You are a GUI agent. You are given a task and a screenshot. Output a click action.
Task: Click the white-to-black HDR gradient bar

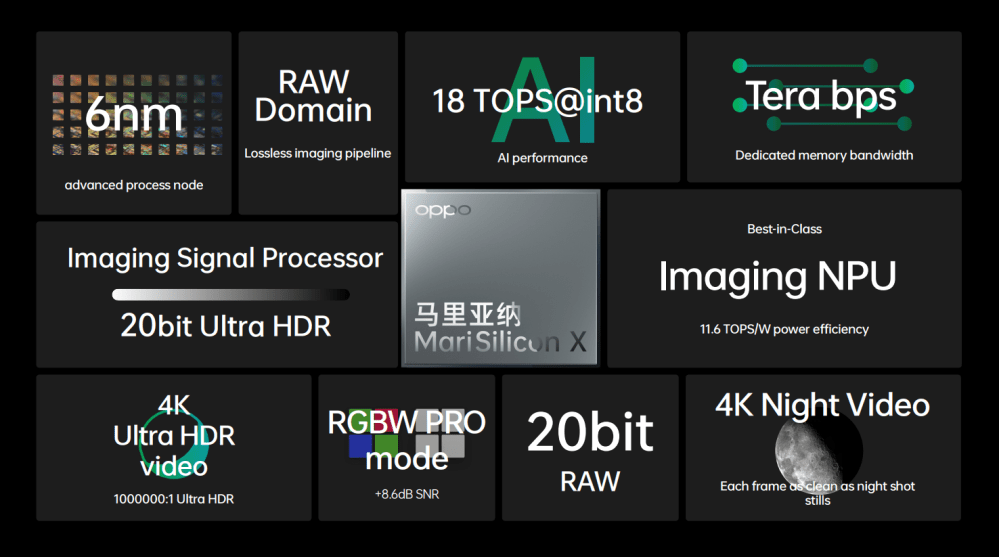click(230, 295)
